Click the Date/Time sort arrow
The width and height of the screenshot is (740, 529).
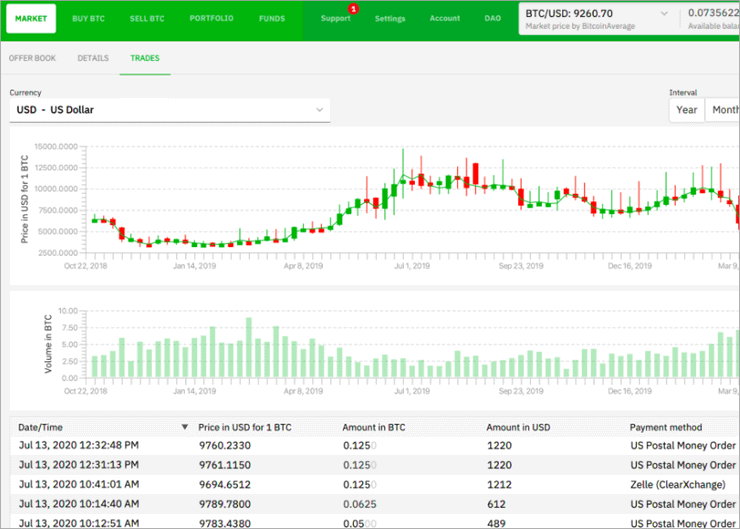tap(184, 427)
